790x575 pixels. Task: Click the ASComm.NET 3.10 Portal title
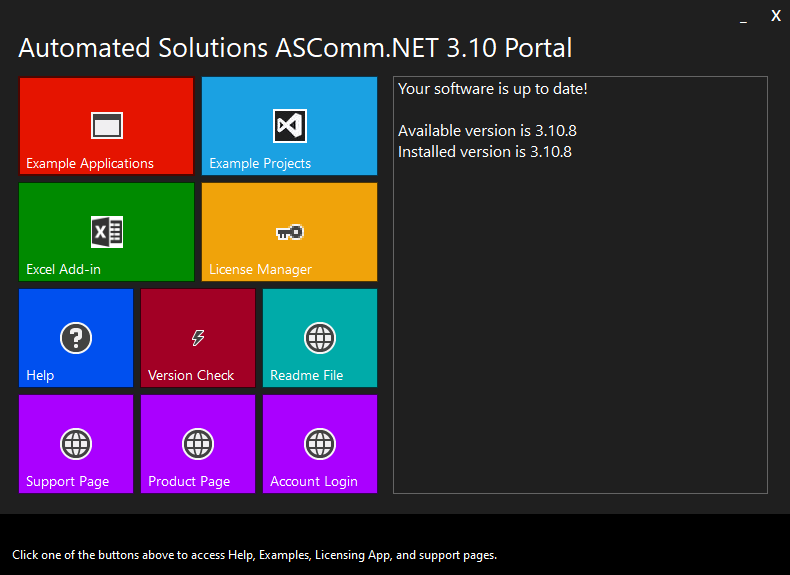click(295, 48)
